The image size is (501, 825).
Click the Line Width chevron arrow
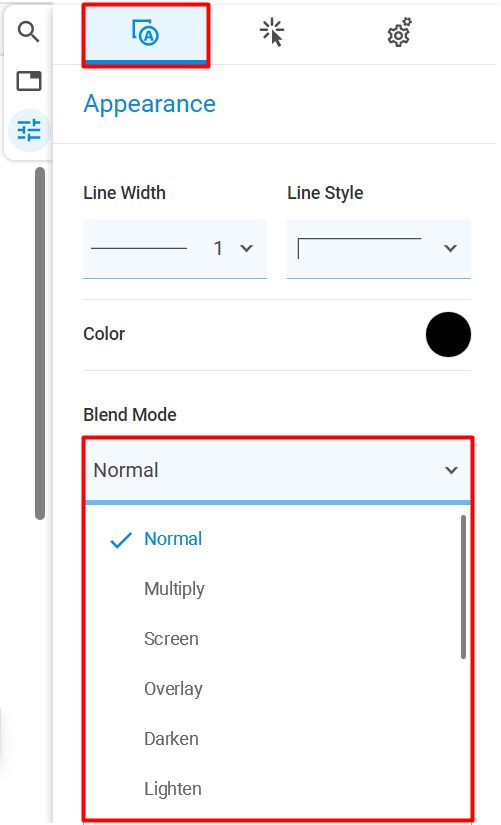click(246, 248)
